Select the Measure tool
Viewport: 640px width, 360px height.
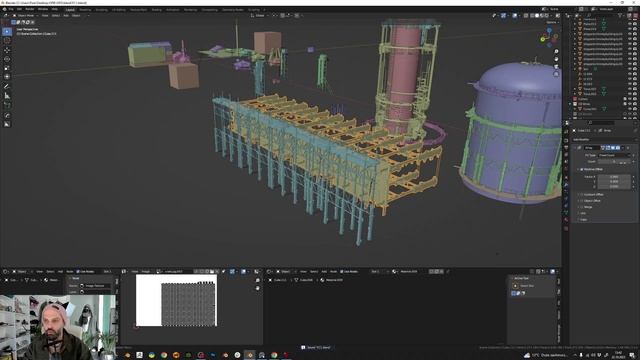[7, 96]
